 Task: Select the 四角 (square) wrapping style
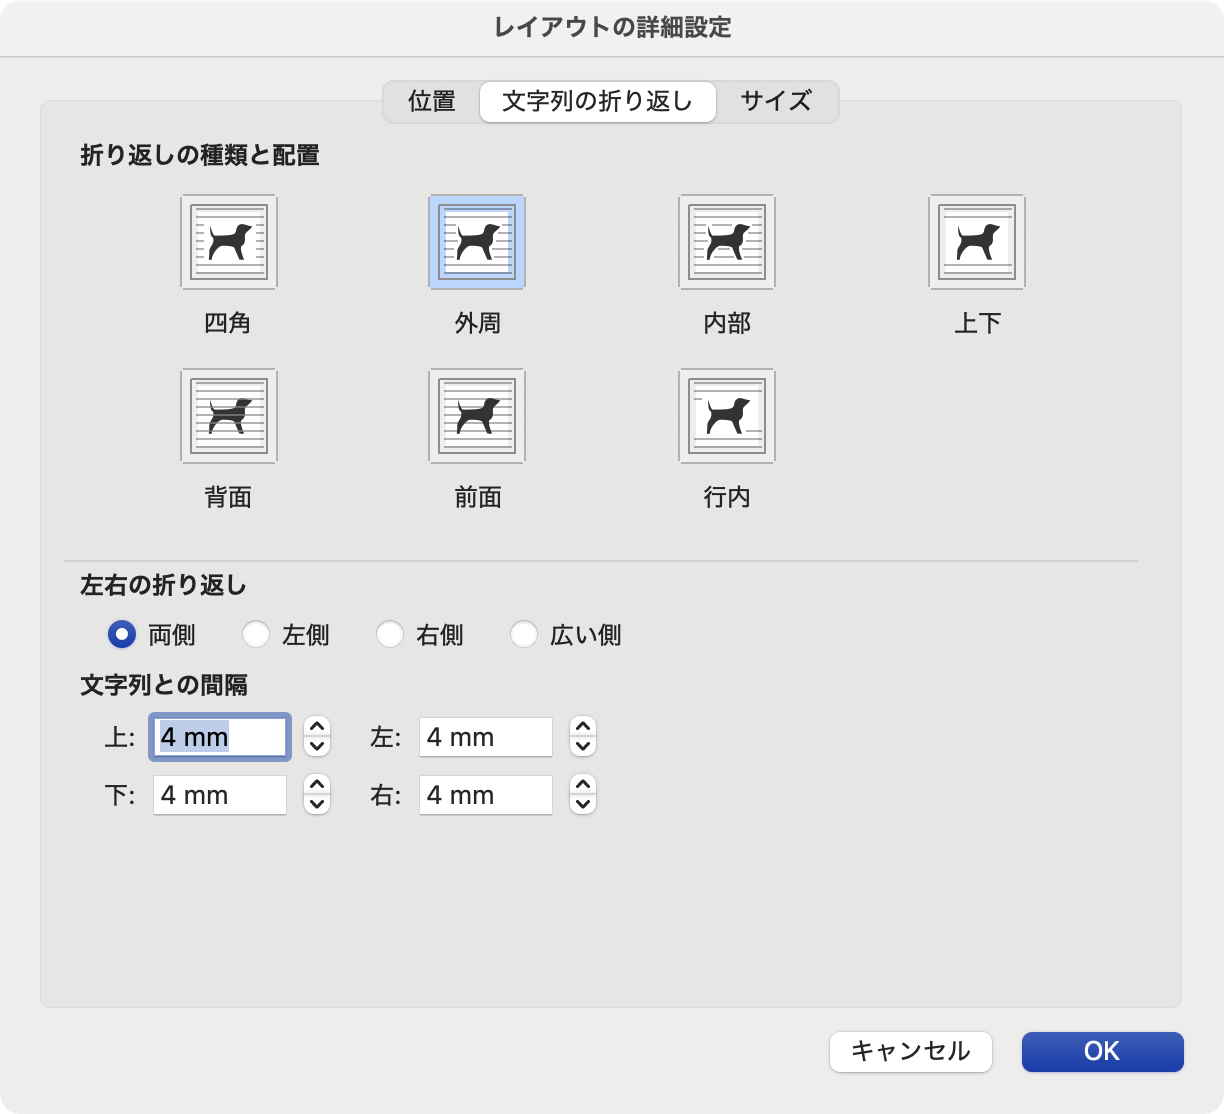pyautogui.click(x=228, y=241)
